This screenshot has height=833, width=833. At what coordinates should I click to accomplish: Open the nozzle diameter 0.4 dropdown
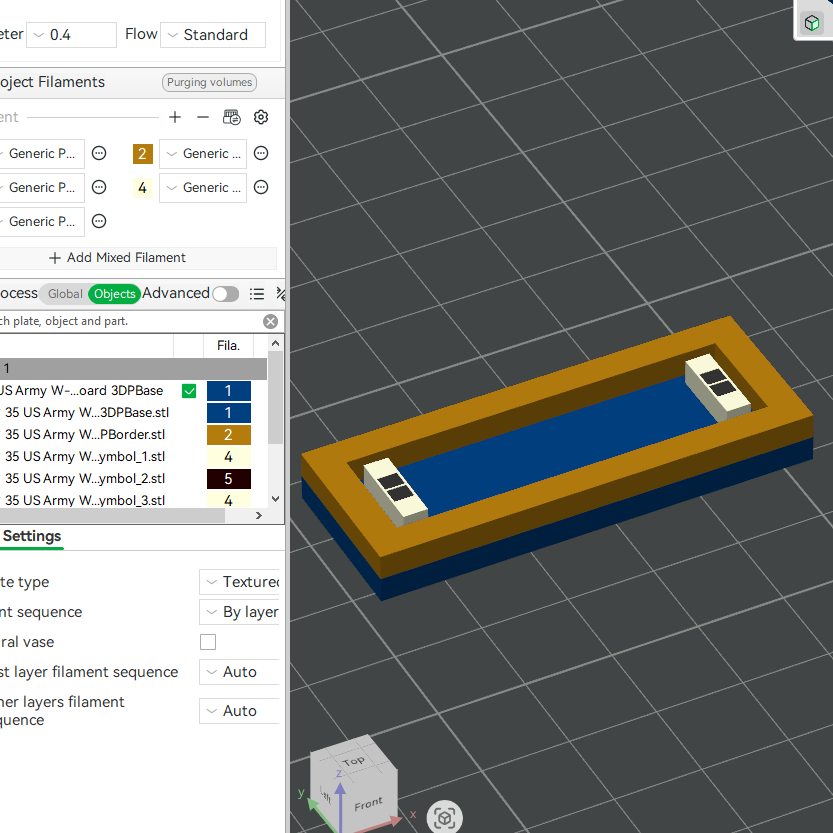(72, 35)
